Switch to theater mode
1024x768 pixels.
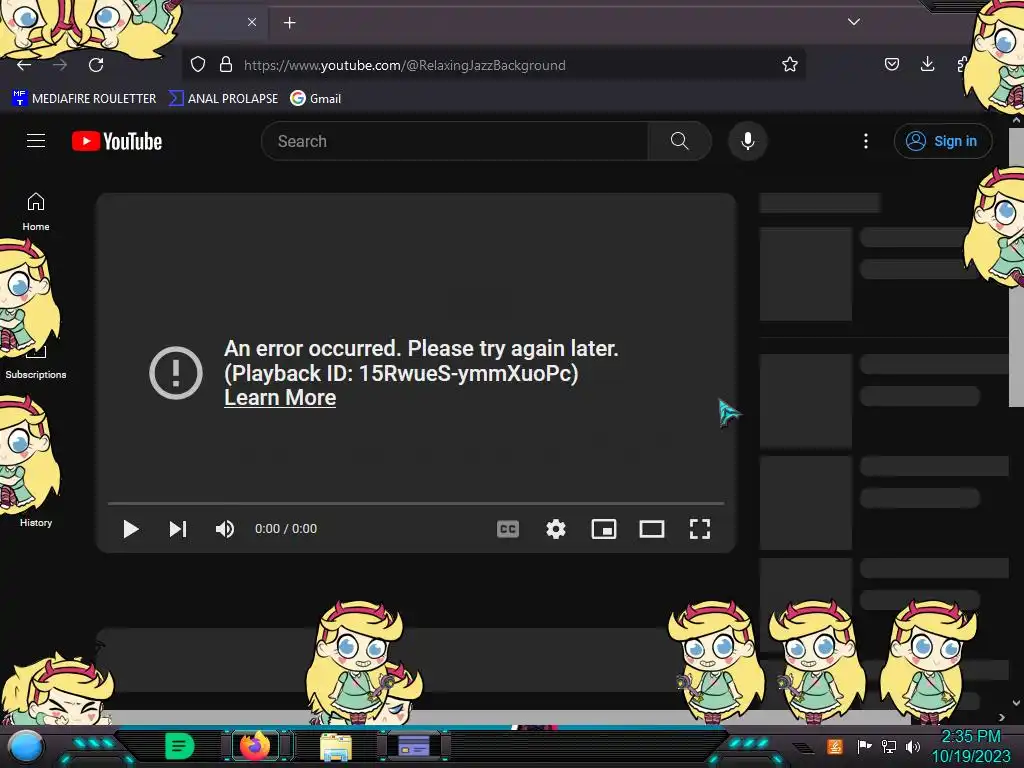[652, 529]
